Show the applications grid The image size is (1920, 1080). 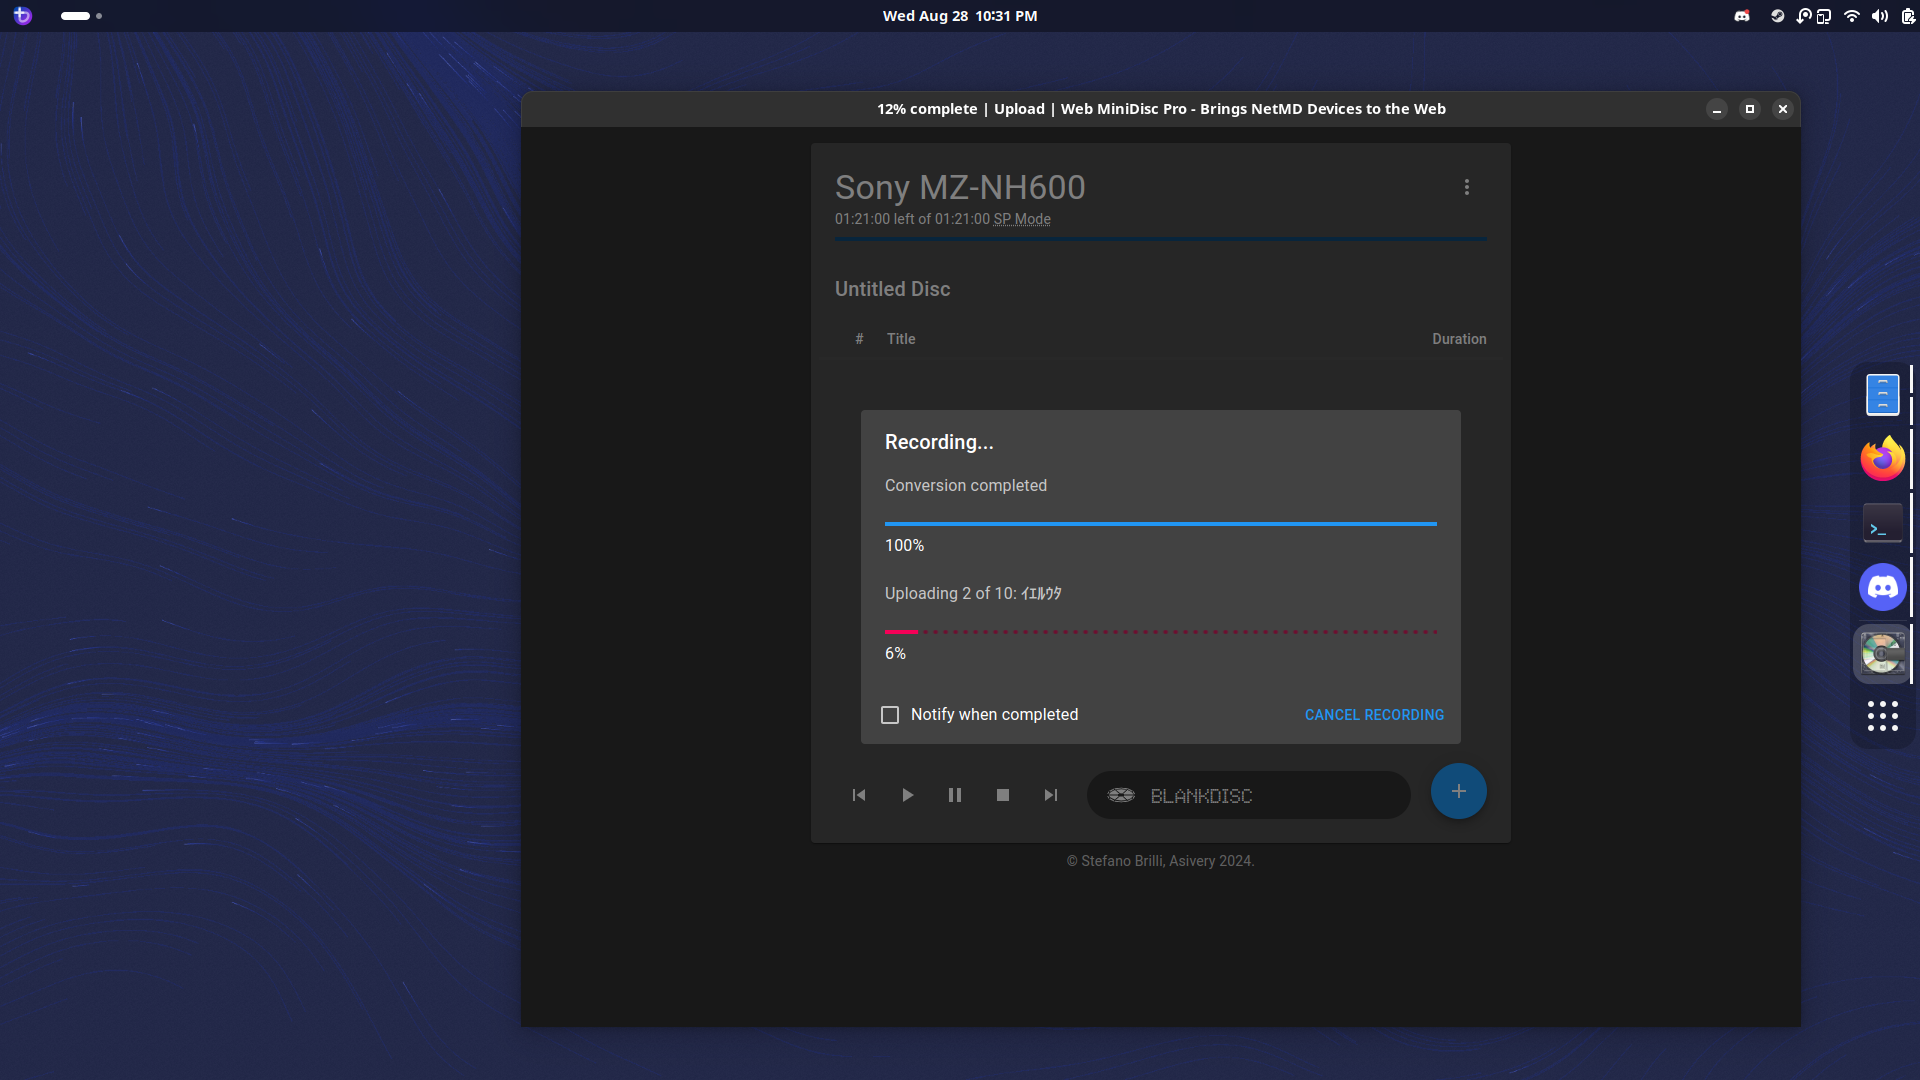1881,716
